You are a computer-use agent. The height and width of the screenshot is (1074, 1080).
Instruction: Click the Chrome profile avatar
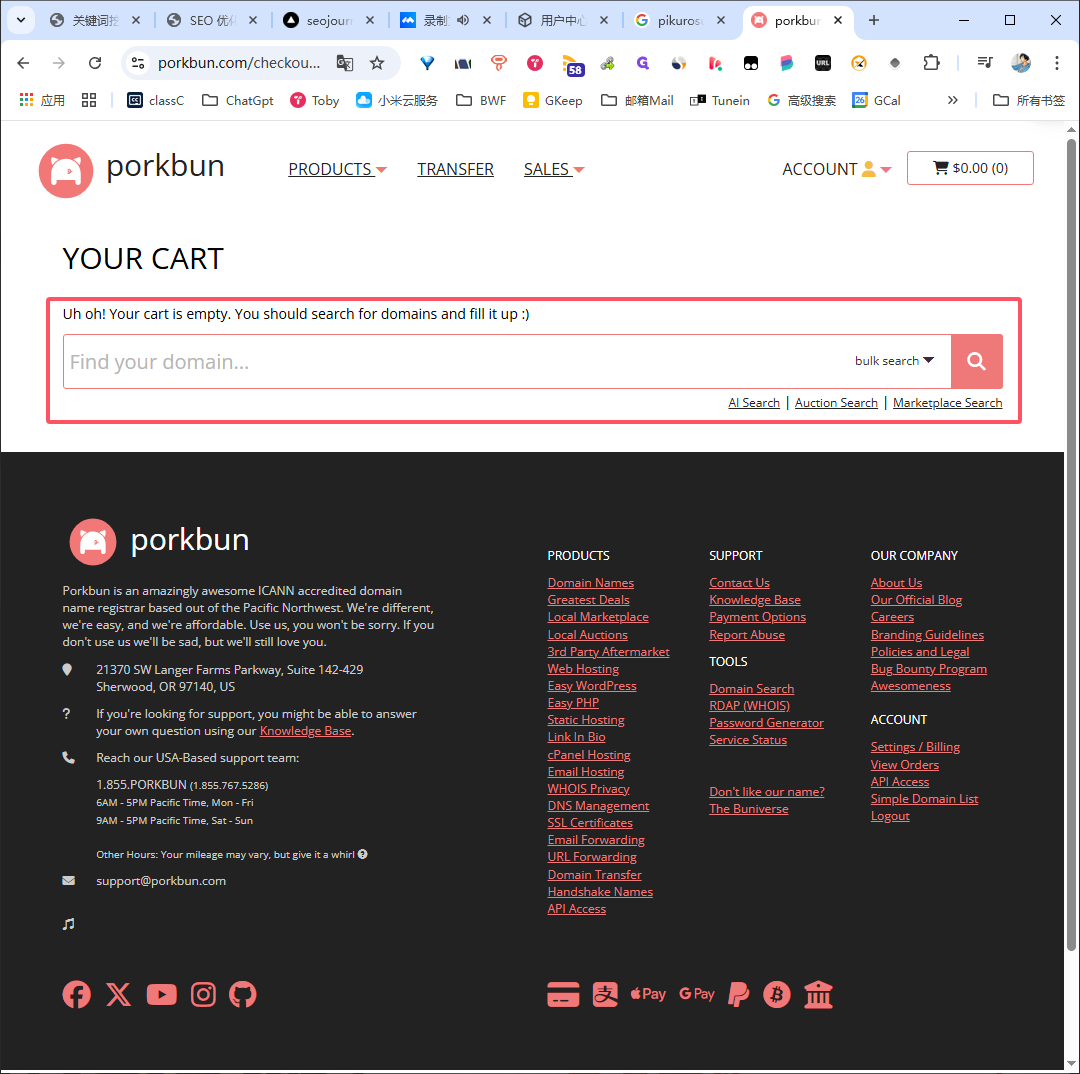1021,63
